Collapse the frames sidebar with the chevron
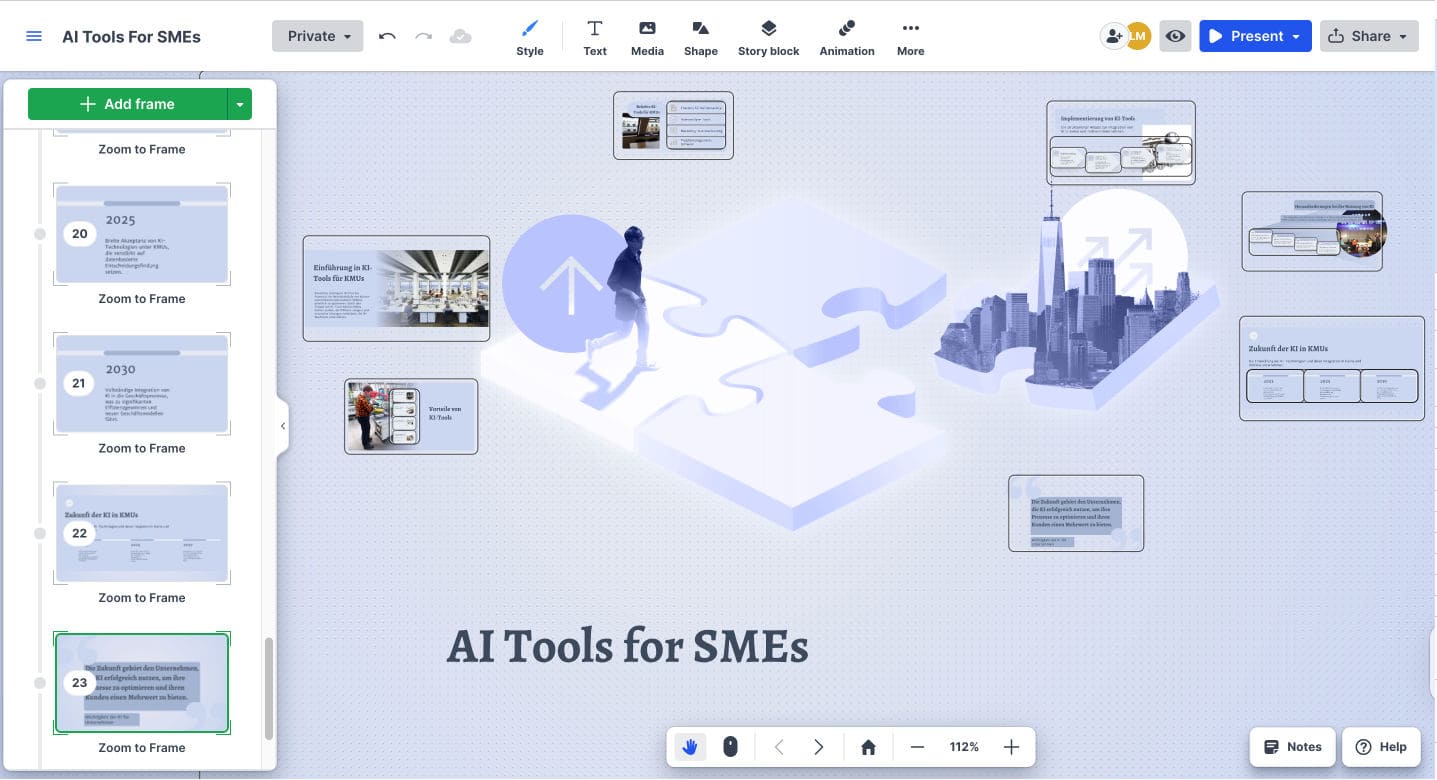 coord(283,425)
